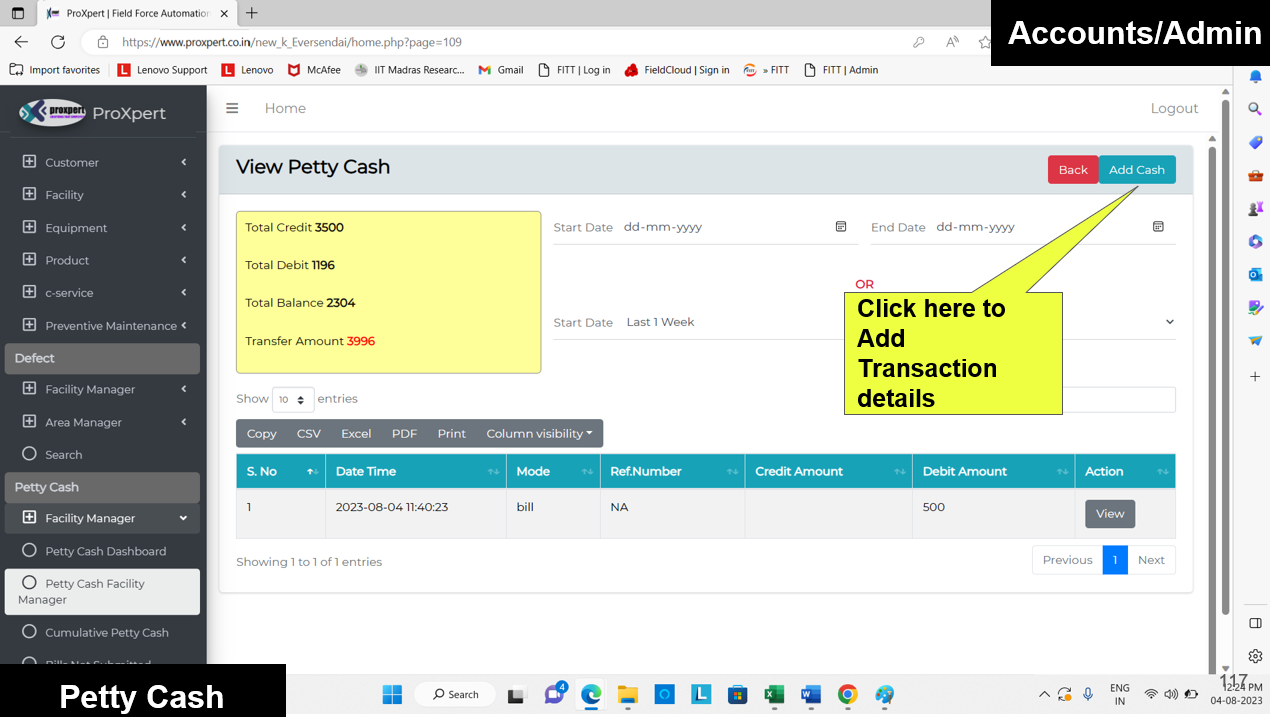
Task: Open the Show entries count selector
Action: pos(292,399)
